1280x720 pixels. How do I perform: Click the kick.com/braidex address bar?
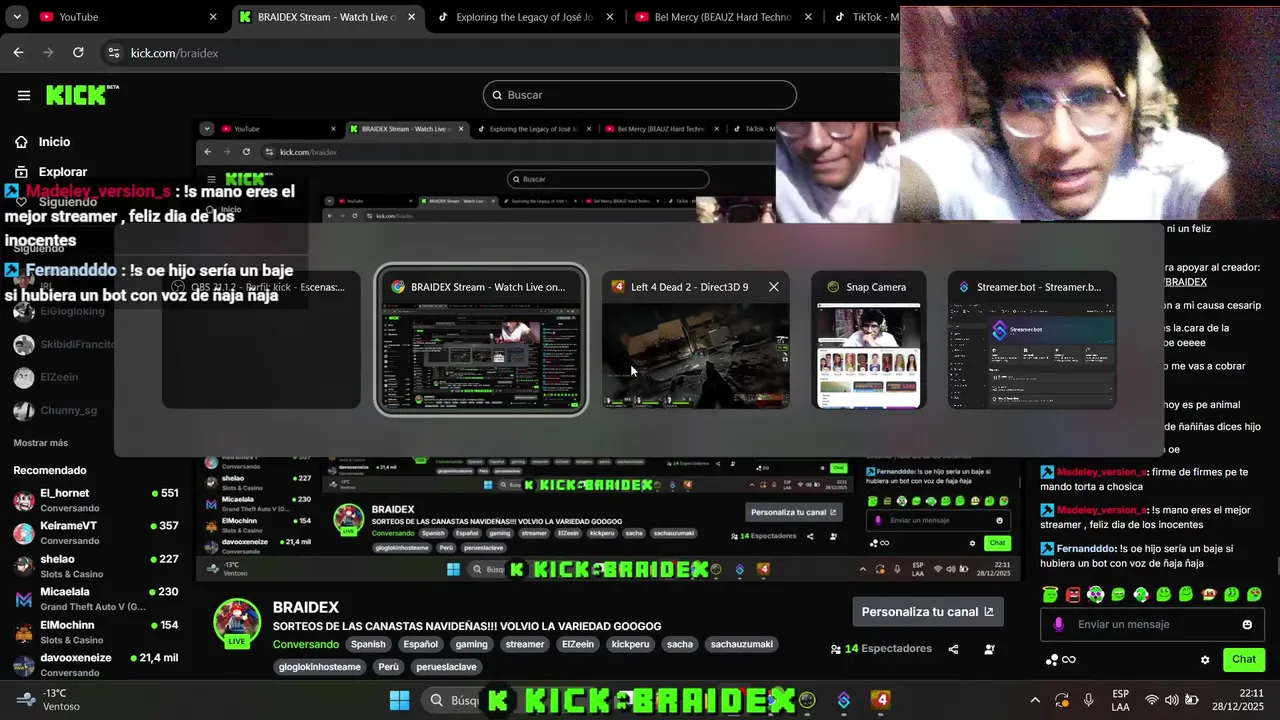pos(500,53)
